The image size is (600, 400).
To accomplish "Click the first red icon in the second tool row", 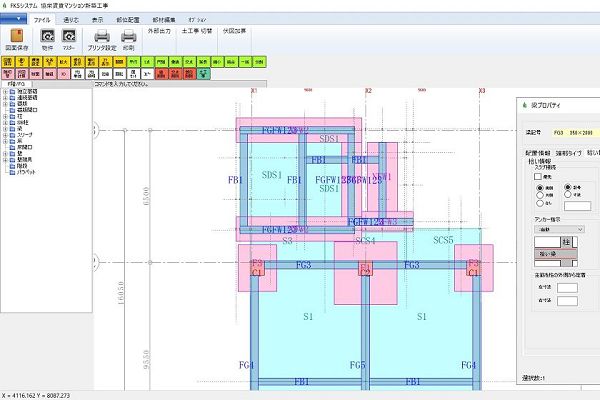I will pyautogui.click(x=161, y=73).
